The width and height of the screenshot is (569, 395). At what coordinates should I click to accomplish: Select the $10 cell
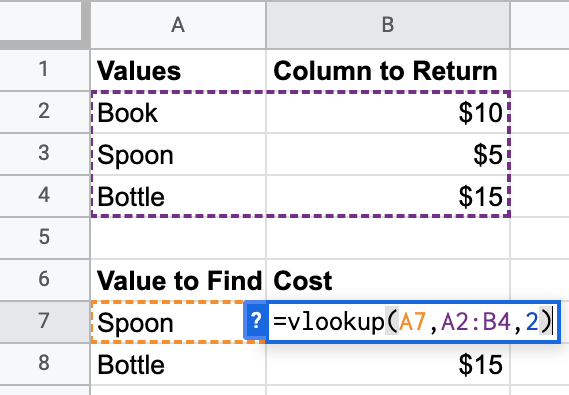pos(388,112)
